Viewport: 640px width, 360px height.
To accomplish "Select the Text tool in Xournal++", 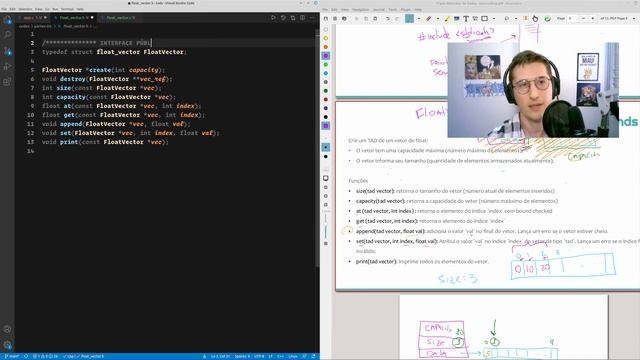I will (466, 18).
